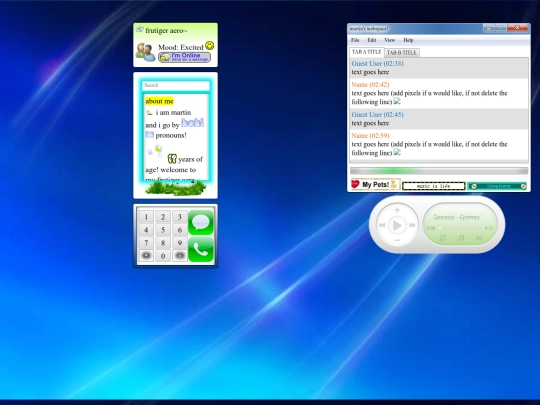
Task: Click the Mood: Excited text
Action: point(181,47)
